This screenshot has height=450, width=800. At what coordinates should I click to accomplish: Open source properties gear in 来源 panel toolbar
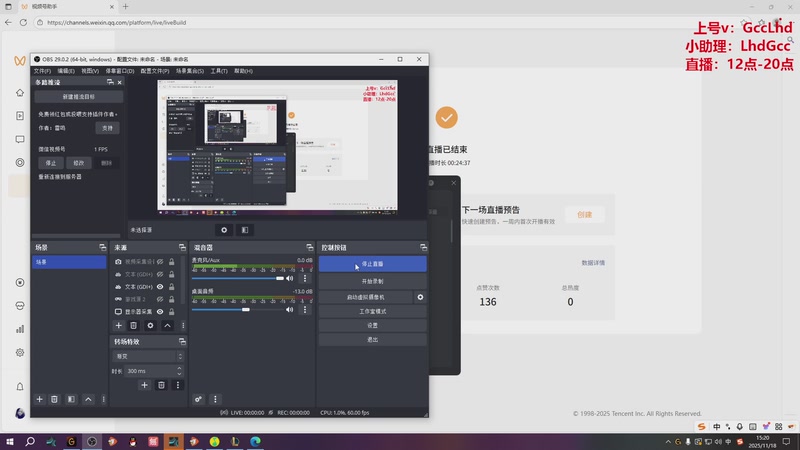[x=150, y=326]
